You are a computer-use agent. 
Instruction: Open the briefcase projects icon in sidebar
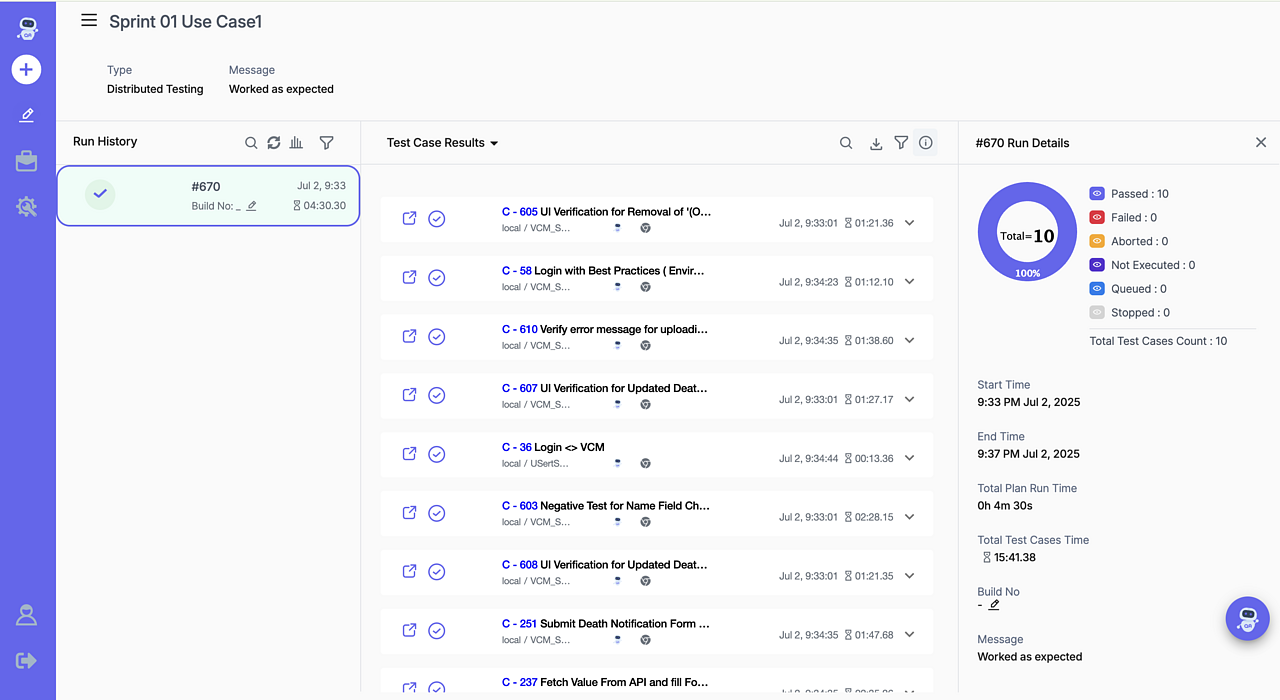(26, 161)
